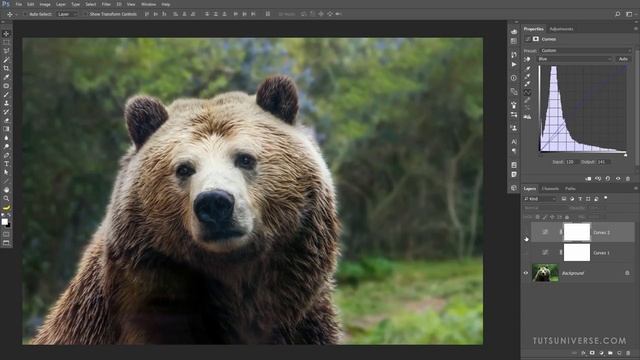
Task: Toggle adjustment visibility eye in Properties panel
Action: point(618,179)
